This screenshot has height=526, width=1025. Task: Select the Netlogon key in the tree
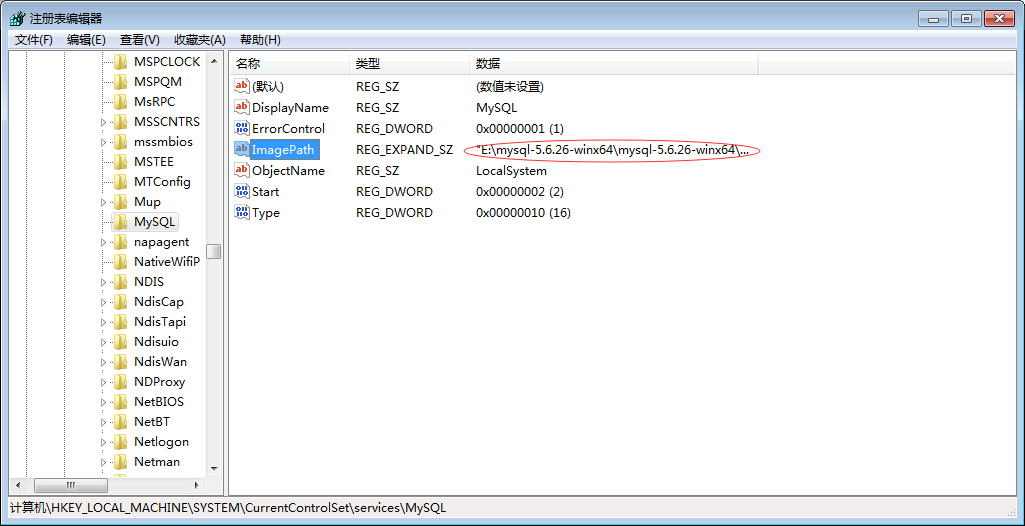point(161,442)
